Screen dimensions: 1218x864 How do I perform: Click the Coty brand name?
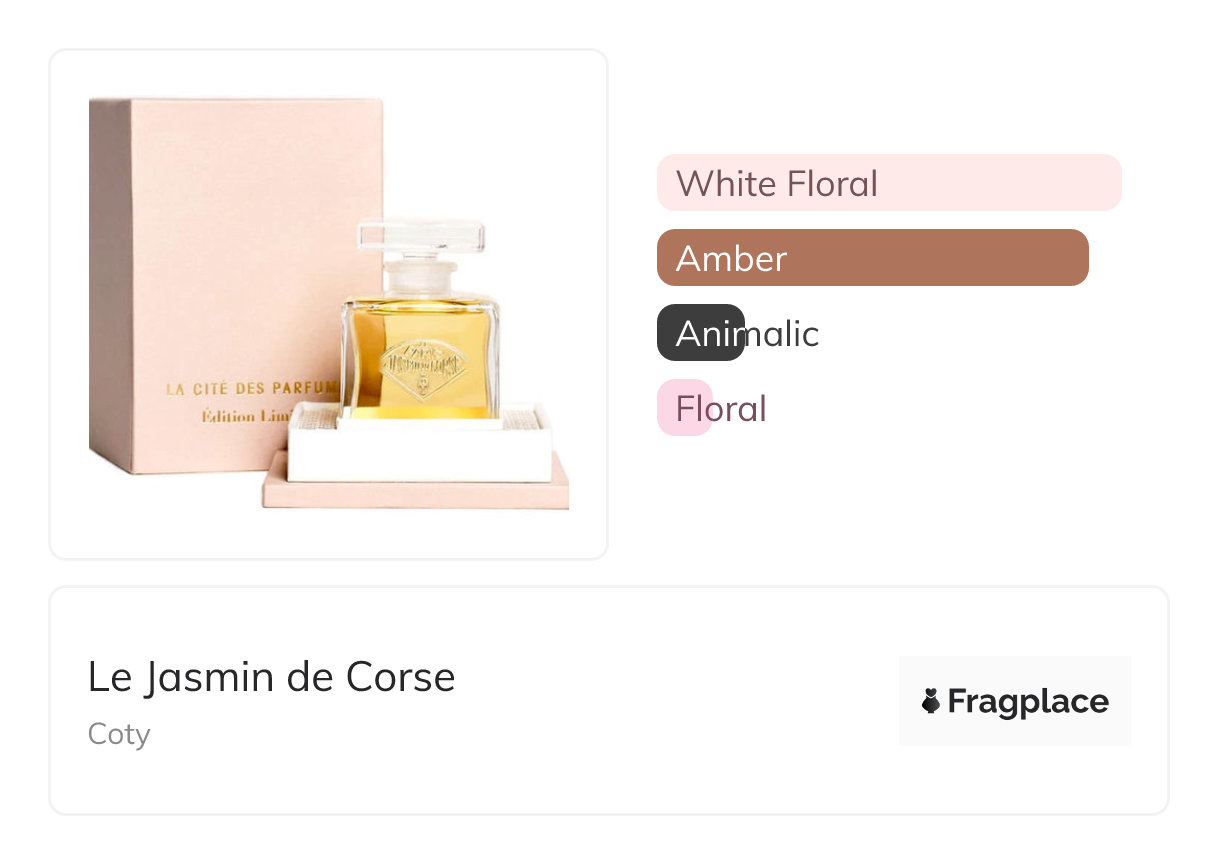119,734
